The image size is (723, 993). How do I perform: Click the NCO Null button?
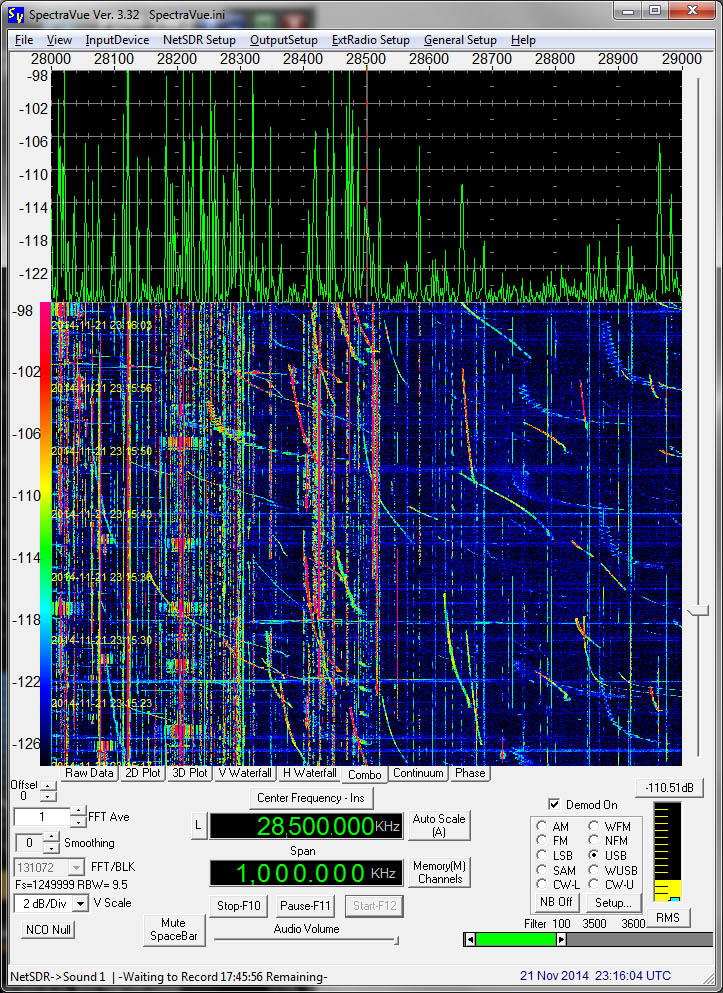click(x=48, y=930)
